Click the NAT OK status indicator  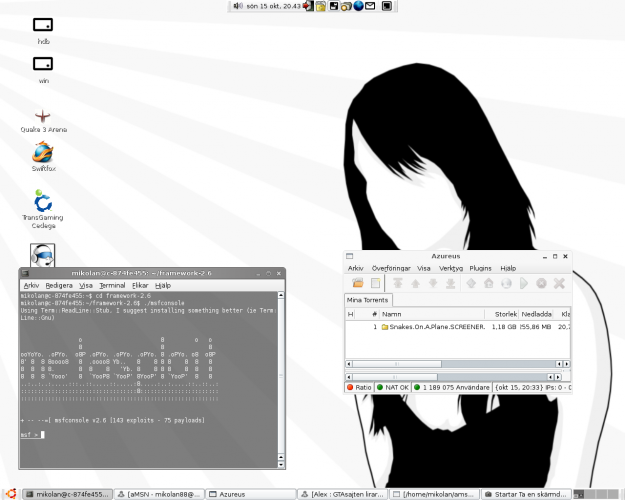393,387
